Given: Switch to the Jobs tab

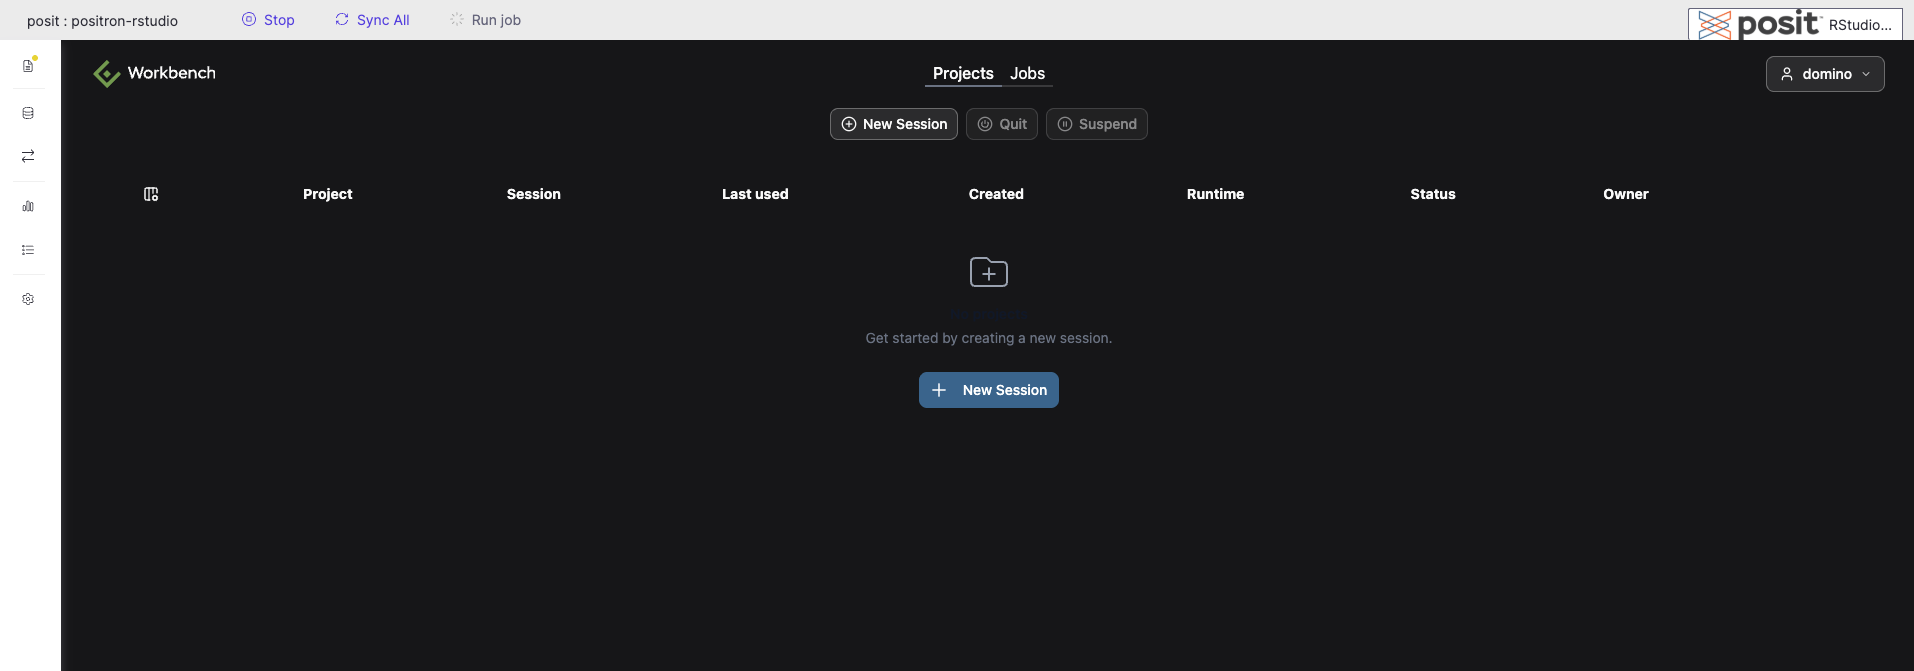Looking at the screenshot, I should point(1027,73).
